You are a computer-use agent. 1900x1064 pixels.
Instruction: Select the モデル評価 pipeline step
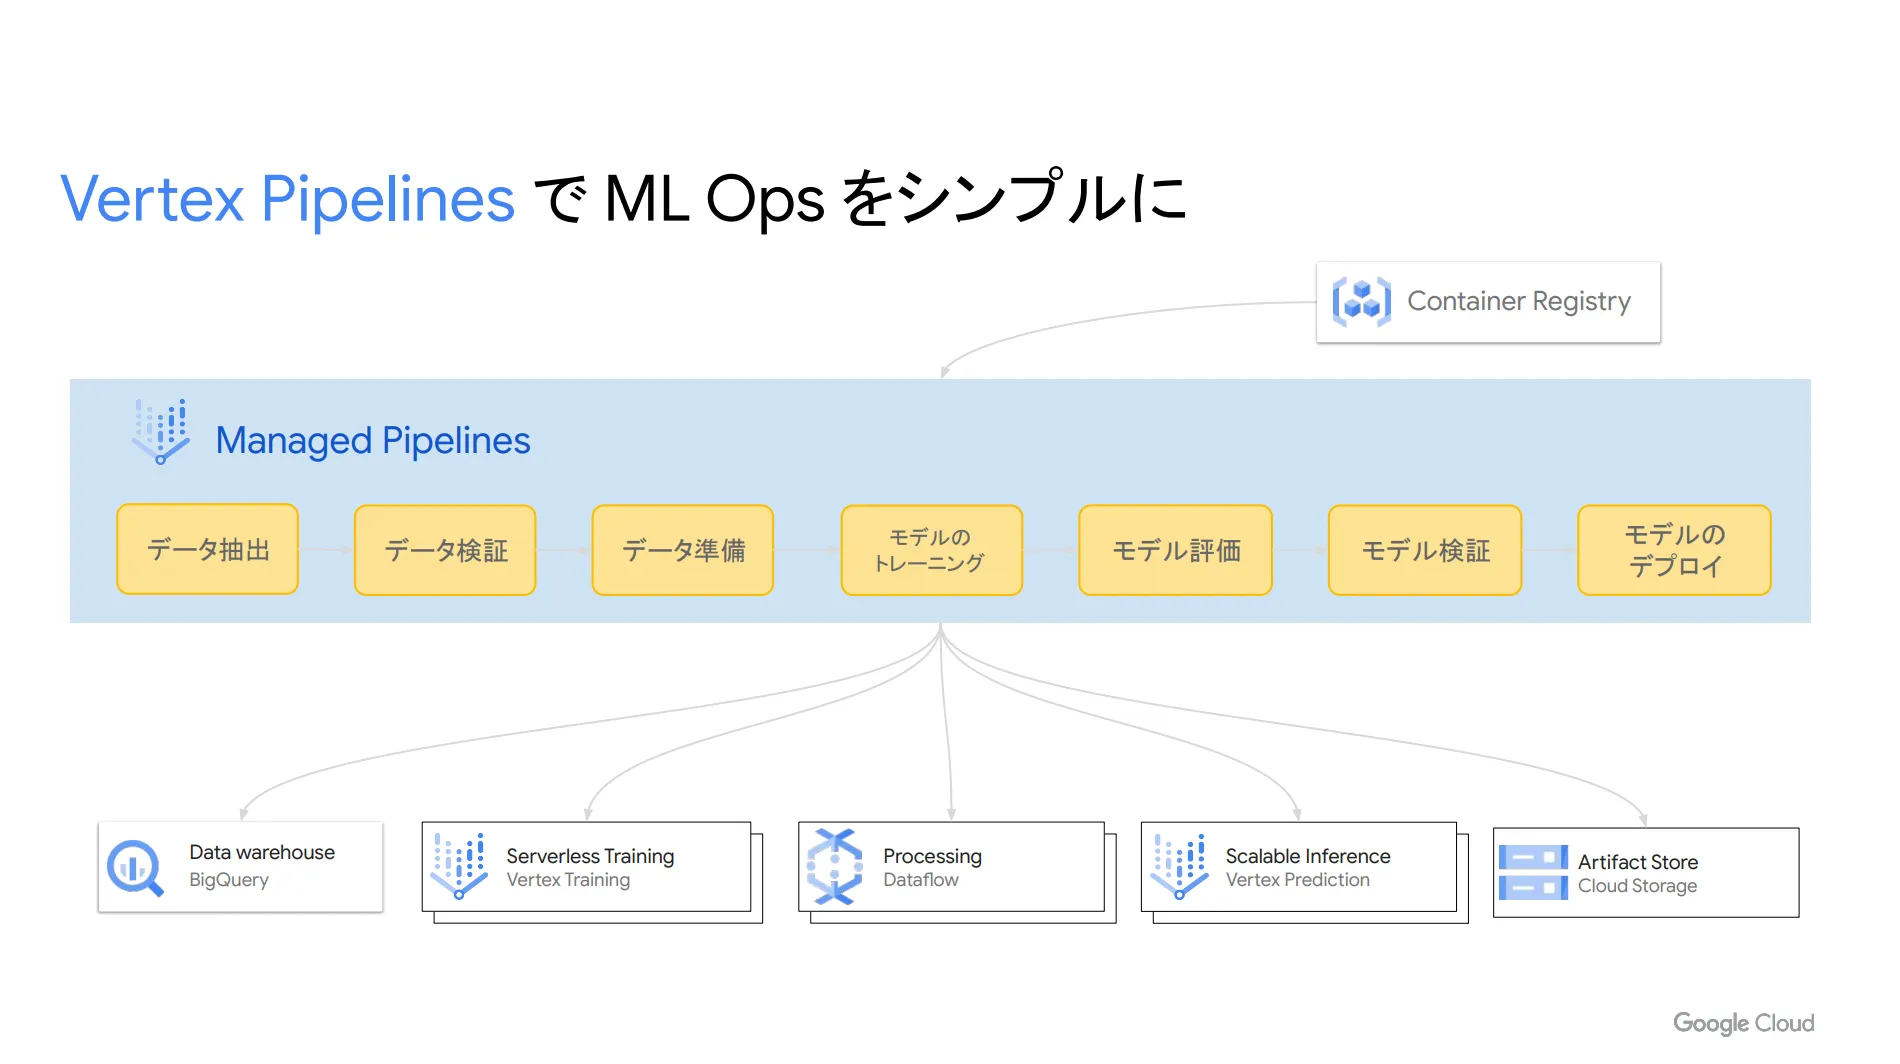pyautogui.click(x=1176, y=550)
